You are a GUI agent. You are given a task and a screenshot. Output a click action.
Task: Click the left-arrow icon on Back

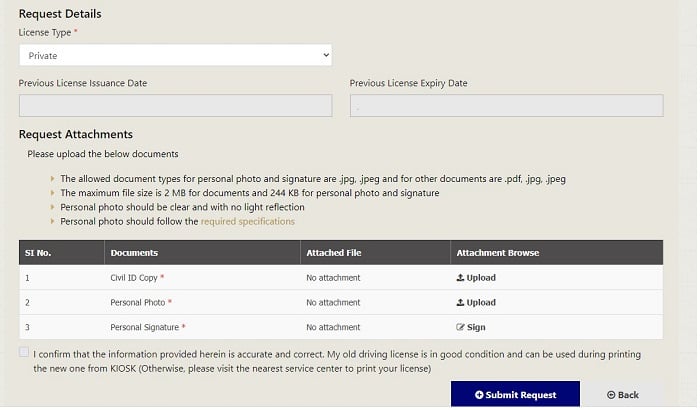pyautogui.click(x=611, y=395)
